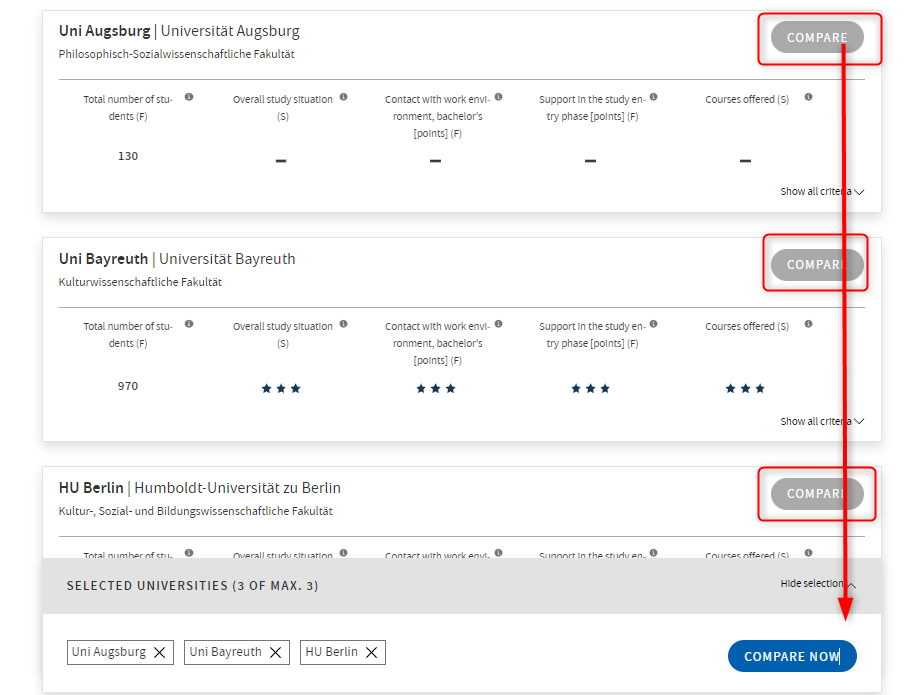Collapse panel via Hide selection
The image size is (921, 695).
818,584
